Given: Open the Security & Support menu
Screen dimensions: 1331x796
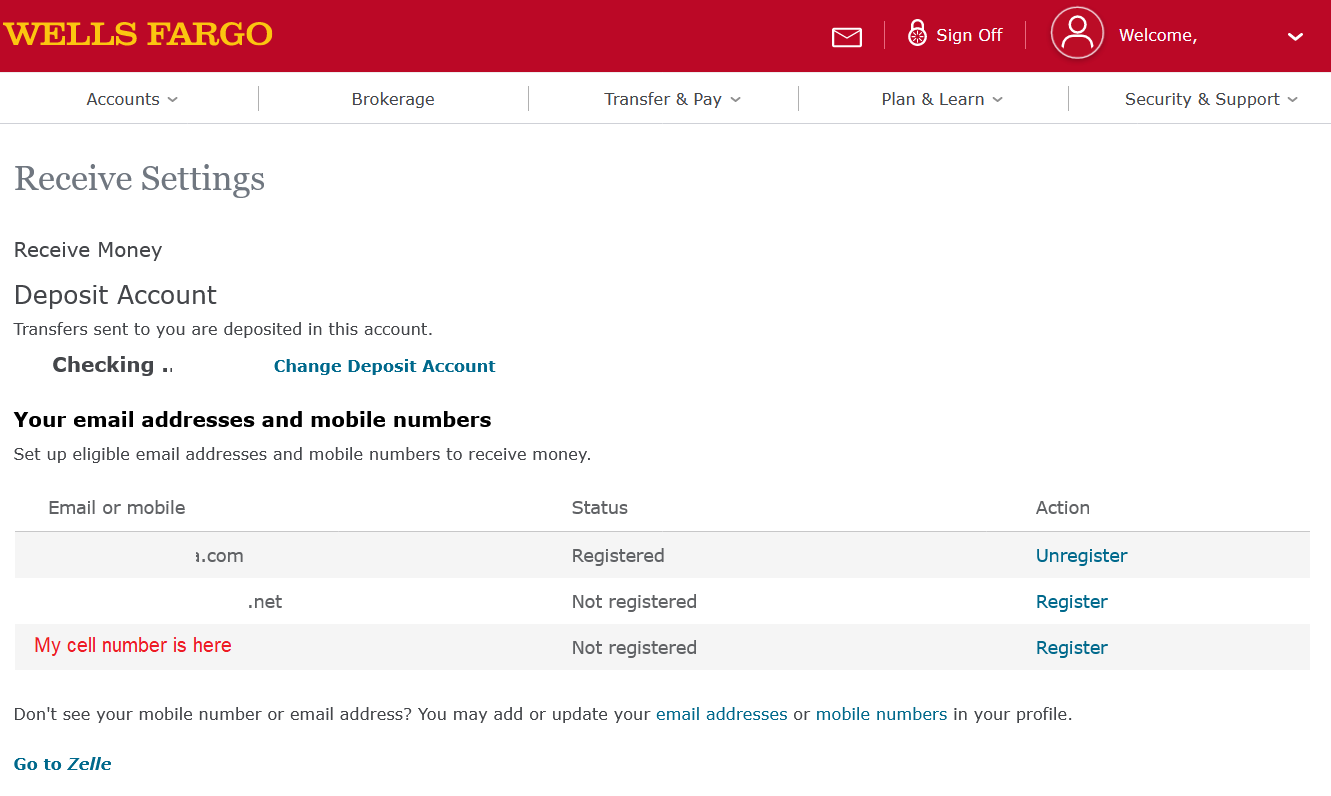Looking at the screenshot, I should coord(1210,99).
